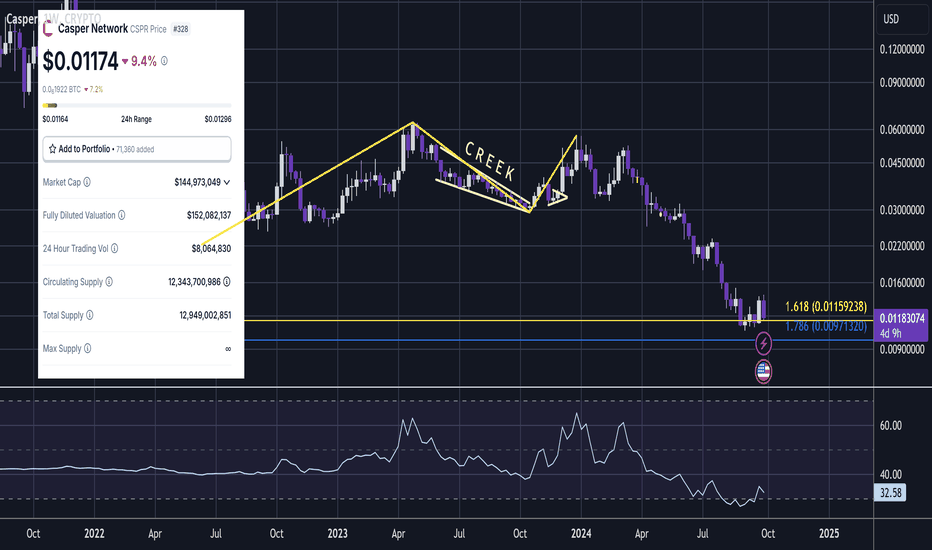Click the Casper Network logo icon

pyautogui.click(x=48, y=29)
